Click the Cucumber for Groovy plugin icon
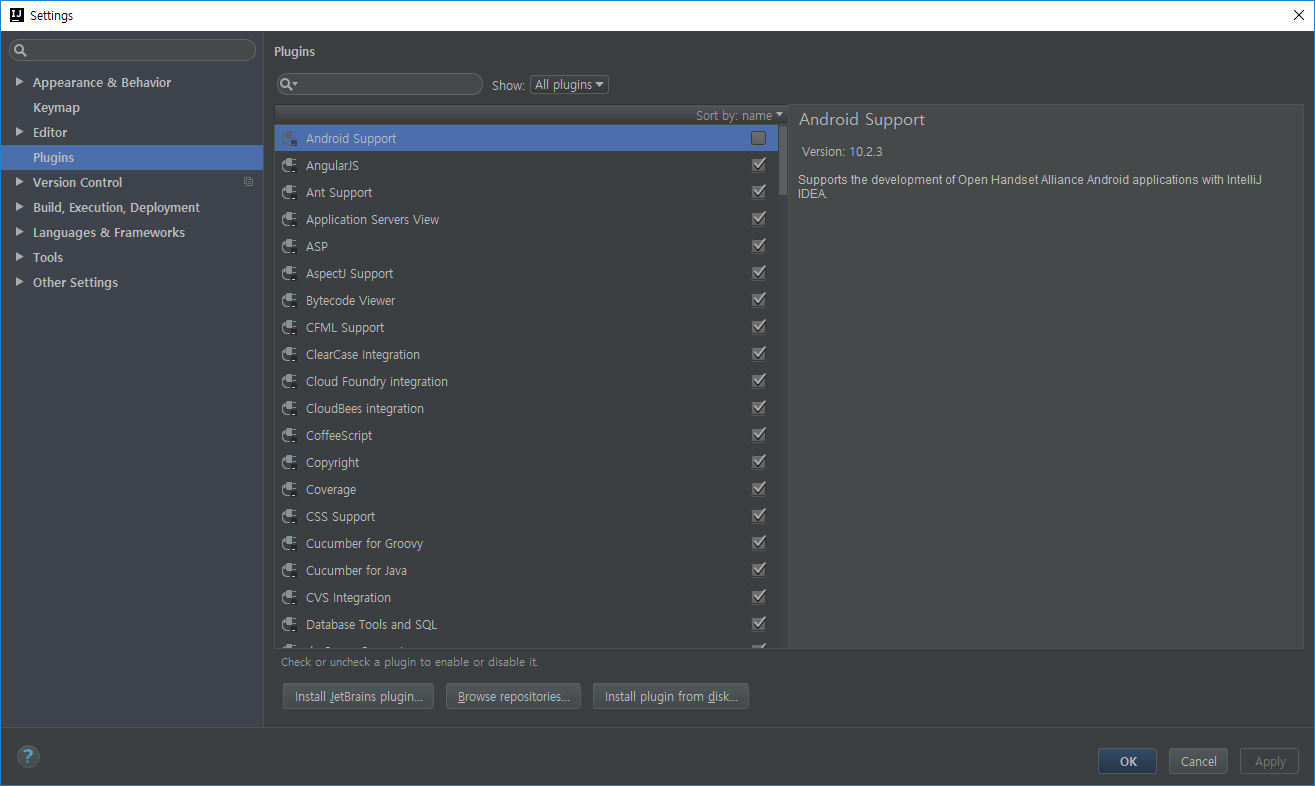Viewport: 1315px width, 786px height. pyautogui.click(x=290, y=544)
